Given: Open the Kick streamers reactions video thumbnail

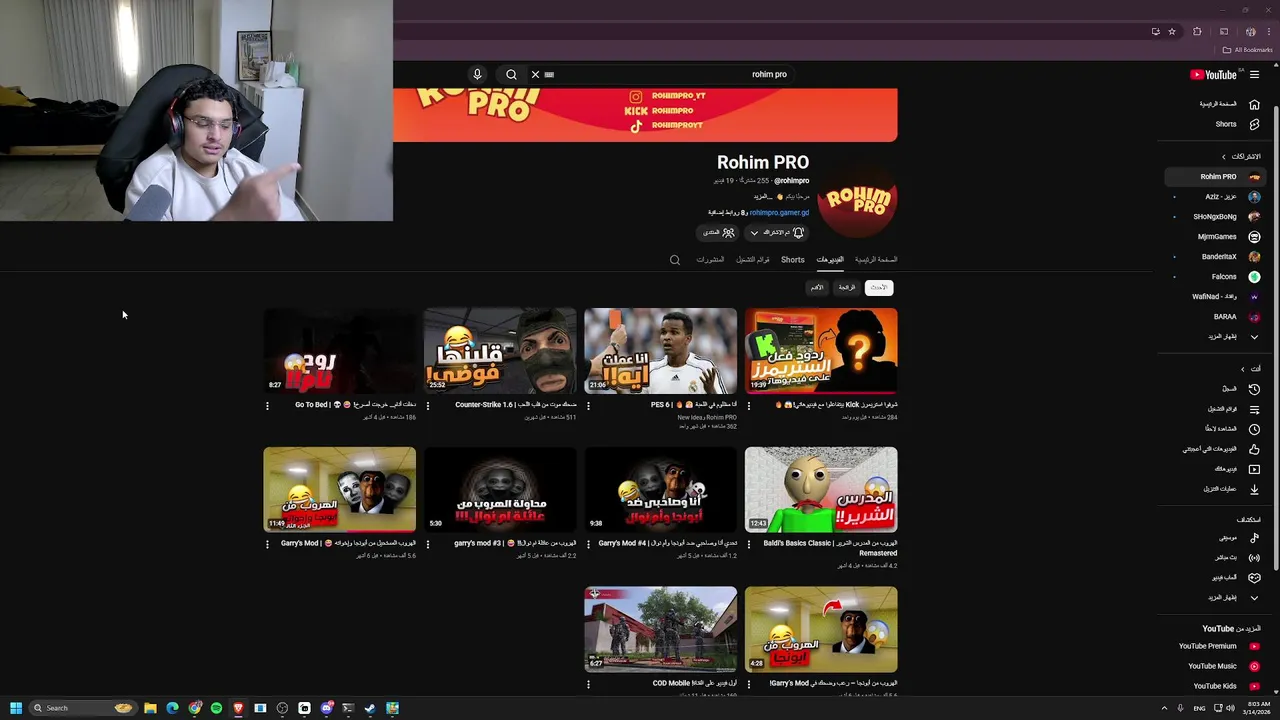Looking at the screenshot, I should click(x=821, y=350).
